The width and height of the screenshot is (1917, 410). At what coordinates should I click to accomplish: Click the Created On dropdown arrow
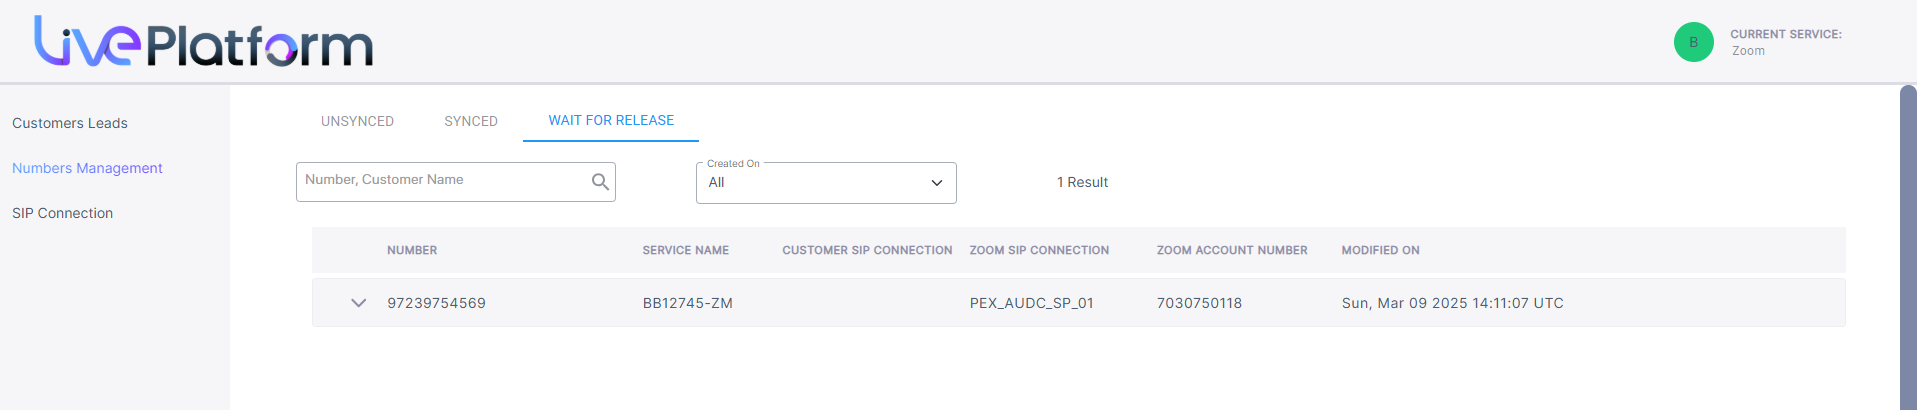[937, 183]
